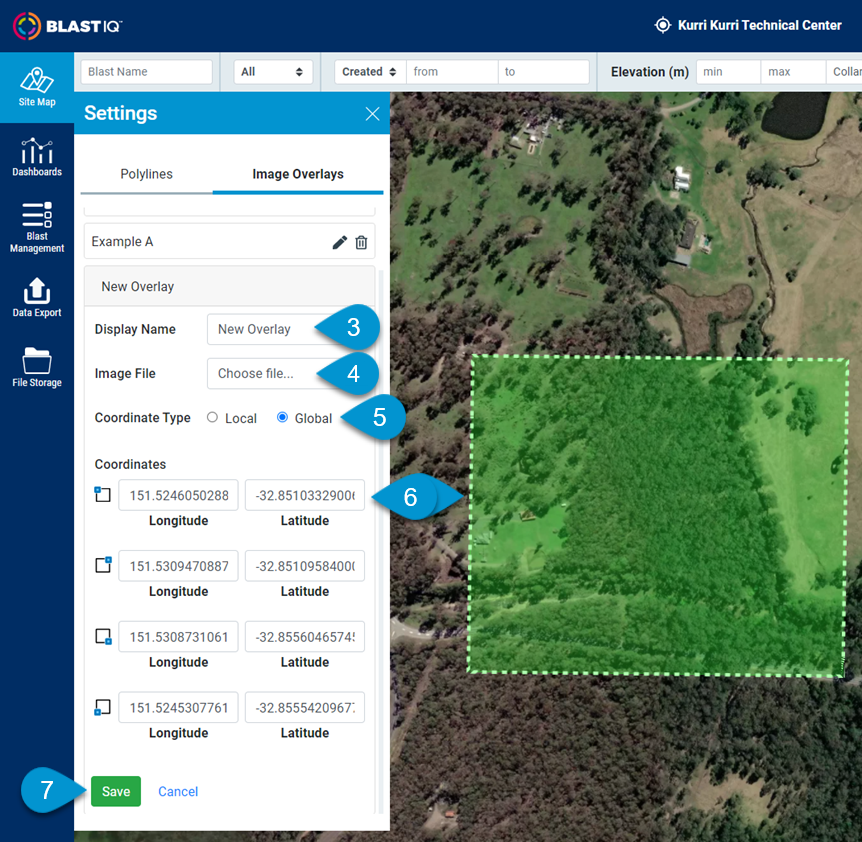Image resolution: width=862 pixels, height=842 pixels.
Task: Edit the Example A overlay
Action: tap(340, 242)
